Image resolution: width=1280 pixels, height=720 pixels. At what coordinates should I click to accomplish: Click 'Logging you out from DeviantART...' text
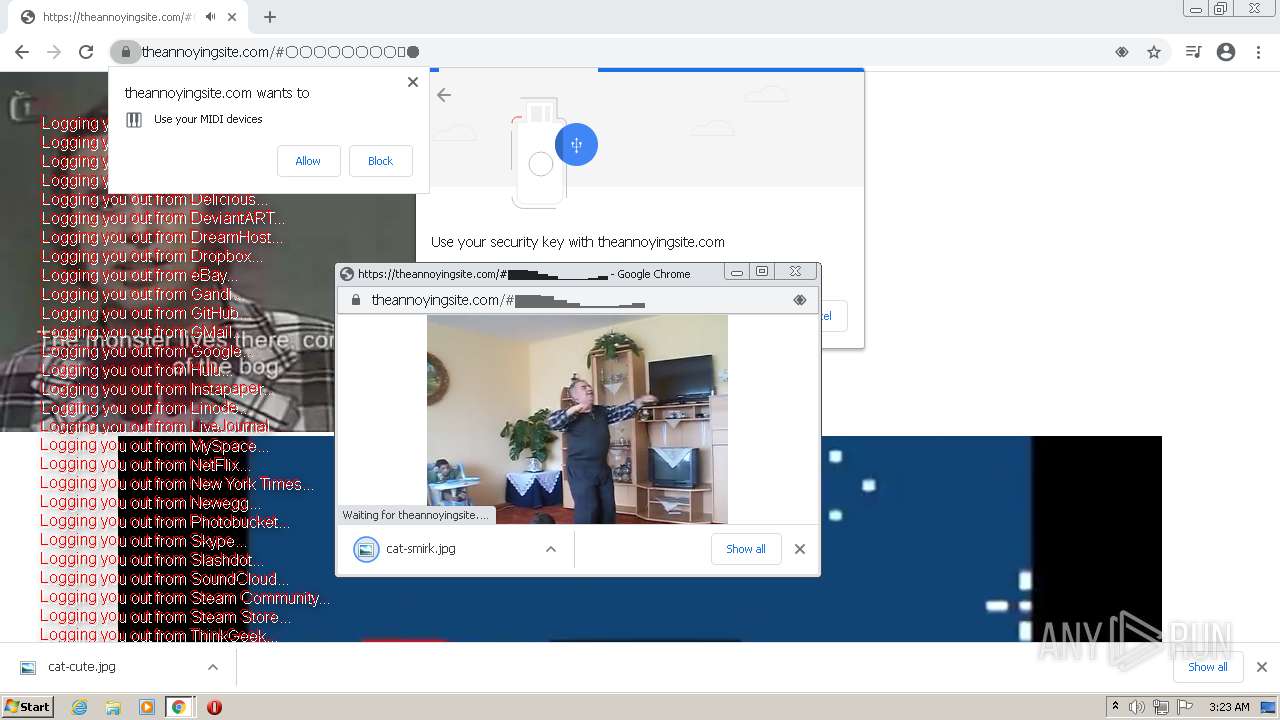163,218
